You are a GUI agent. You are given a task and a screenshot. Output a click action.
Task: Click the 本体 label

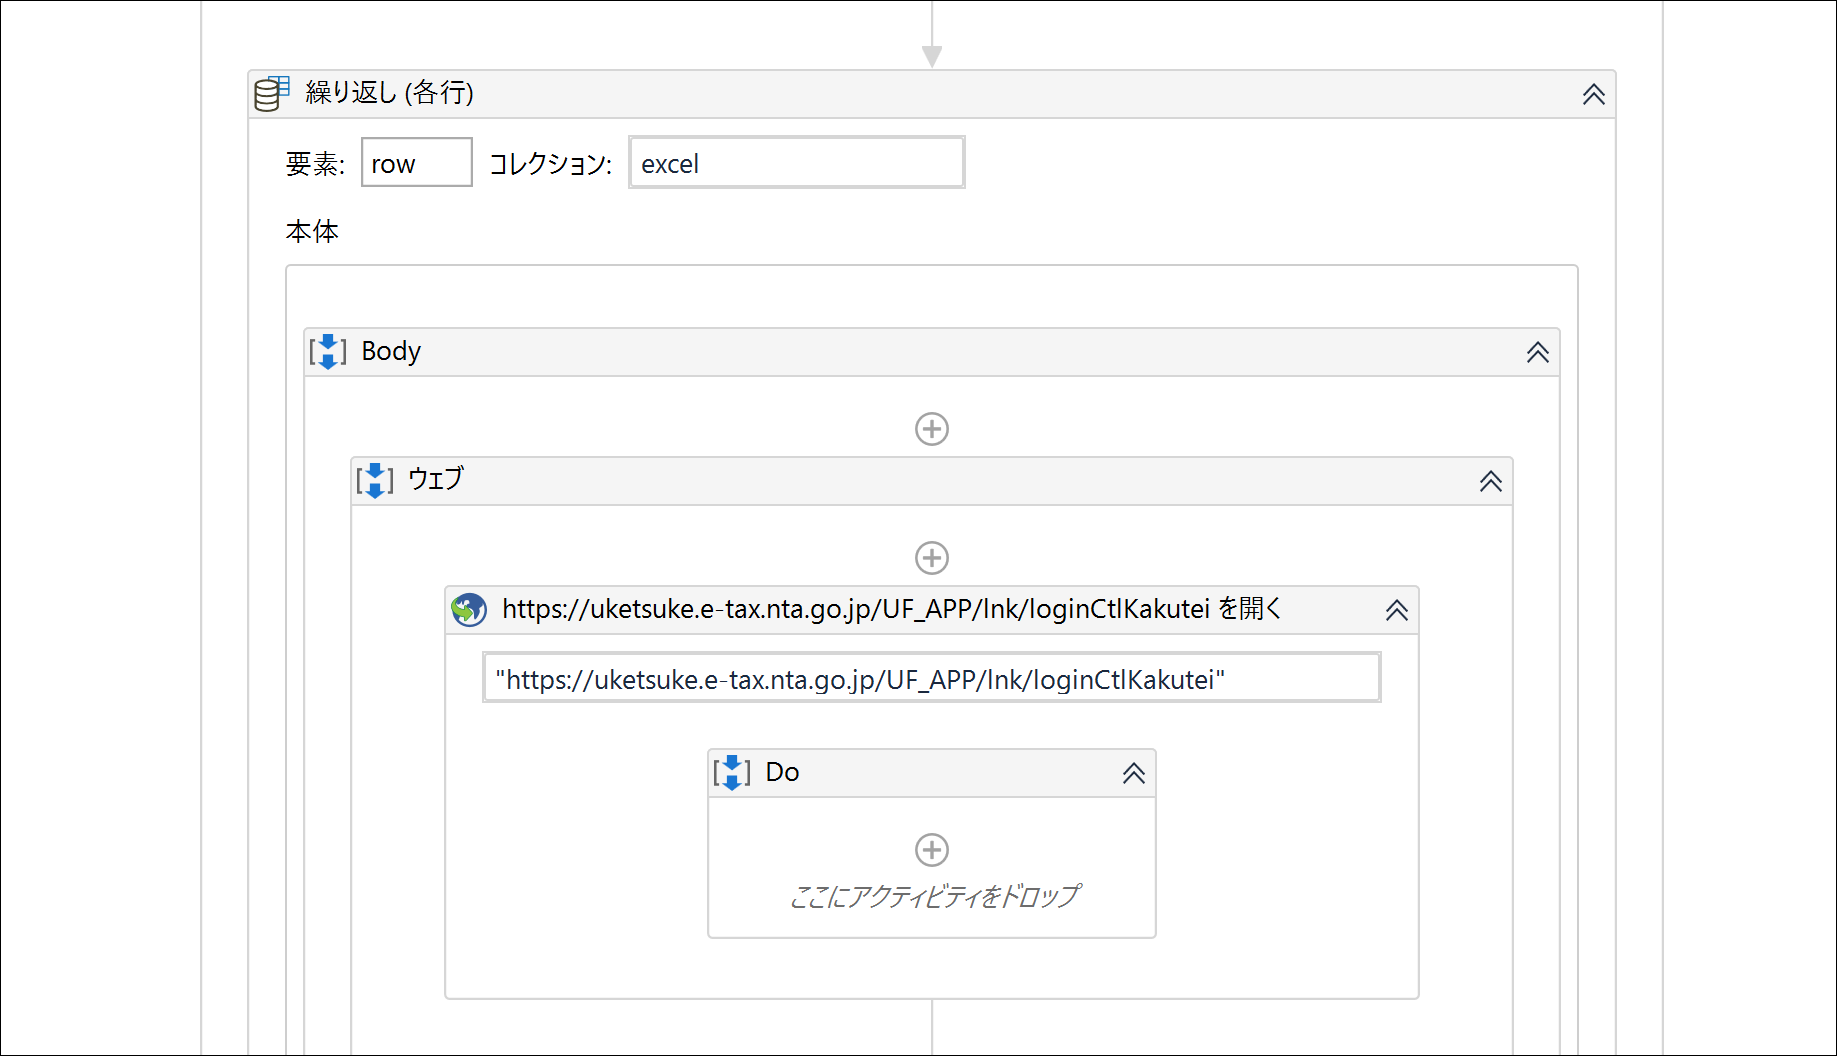coord(312,232)
